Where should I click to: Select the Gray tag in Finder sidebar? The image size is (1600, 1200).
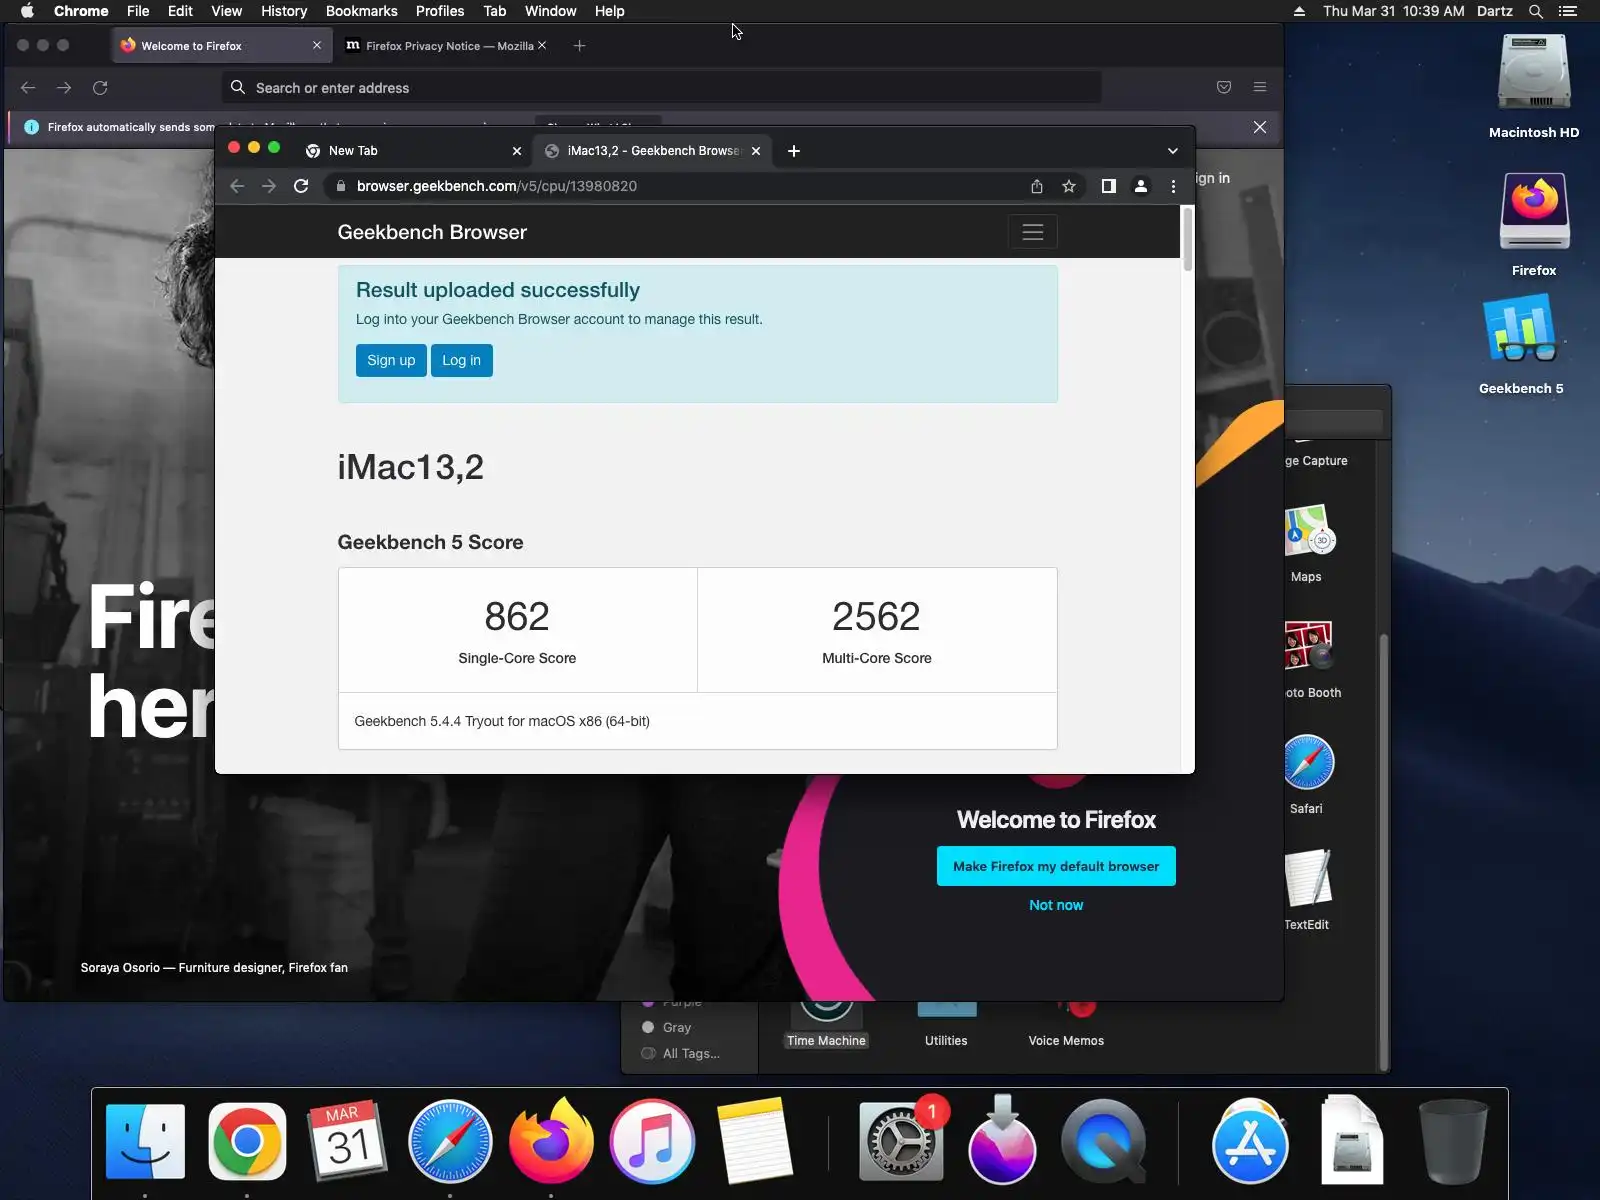coord(677,1027)
